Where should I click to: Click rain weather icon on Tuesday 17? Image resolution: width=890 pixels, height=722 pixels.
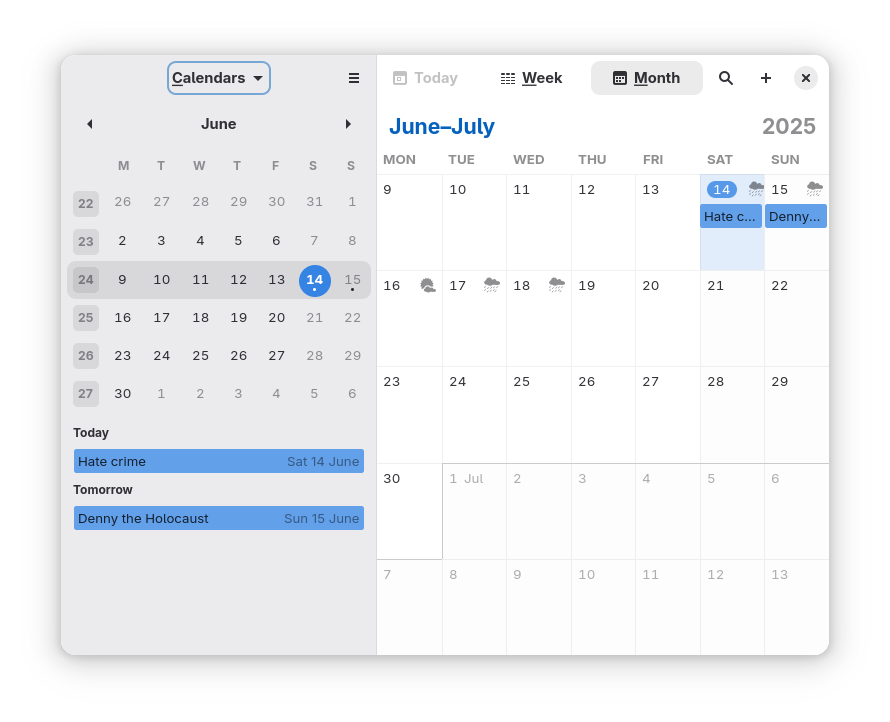[492, 285]
